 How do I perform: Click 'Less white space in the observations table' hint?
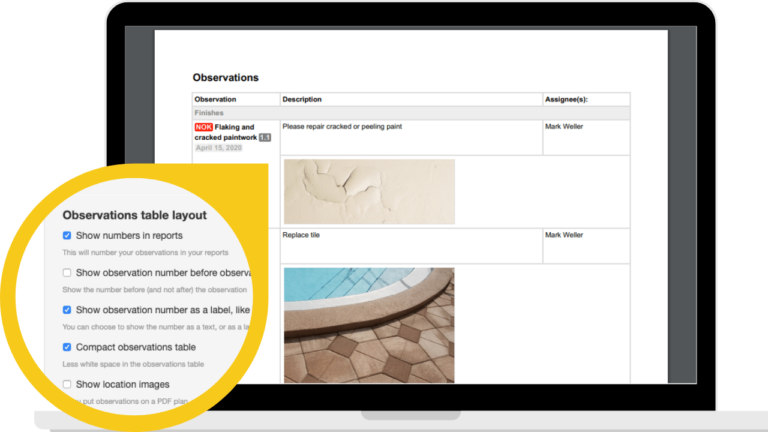pyautogui.click(x=133, y=364)
